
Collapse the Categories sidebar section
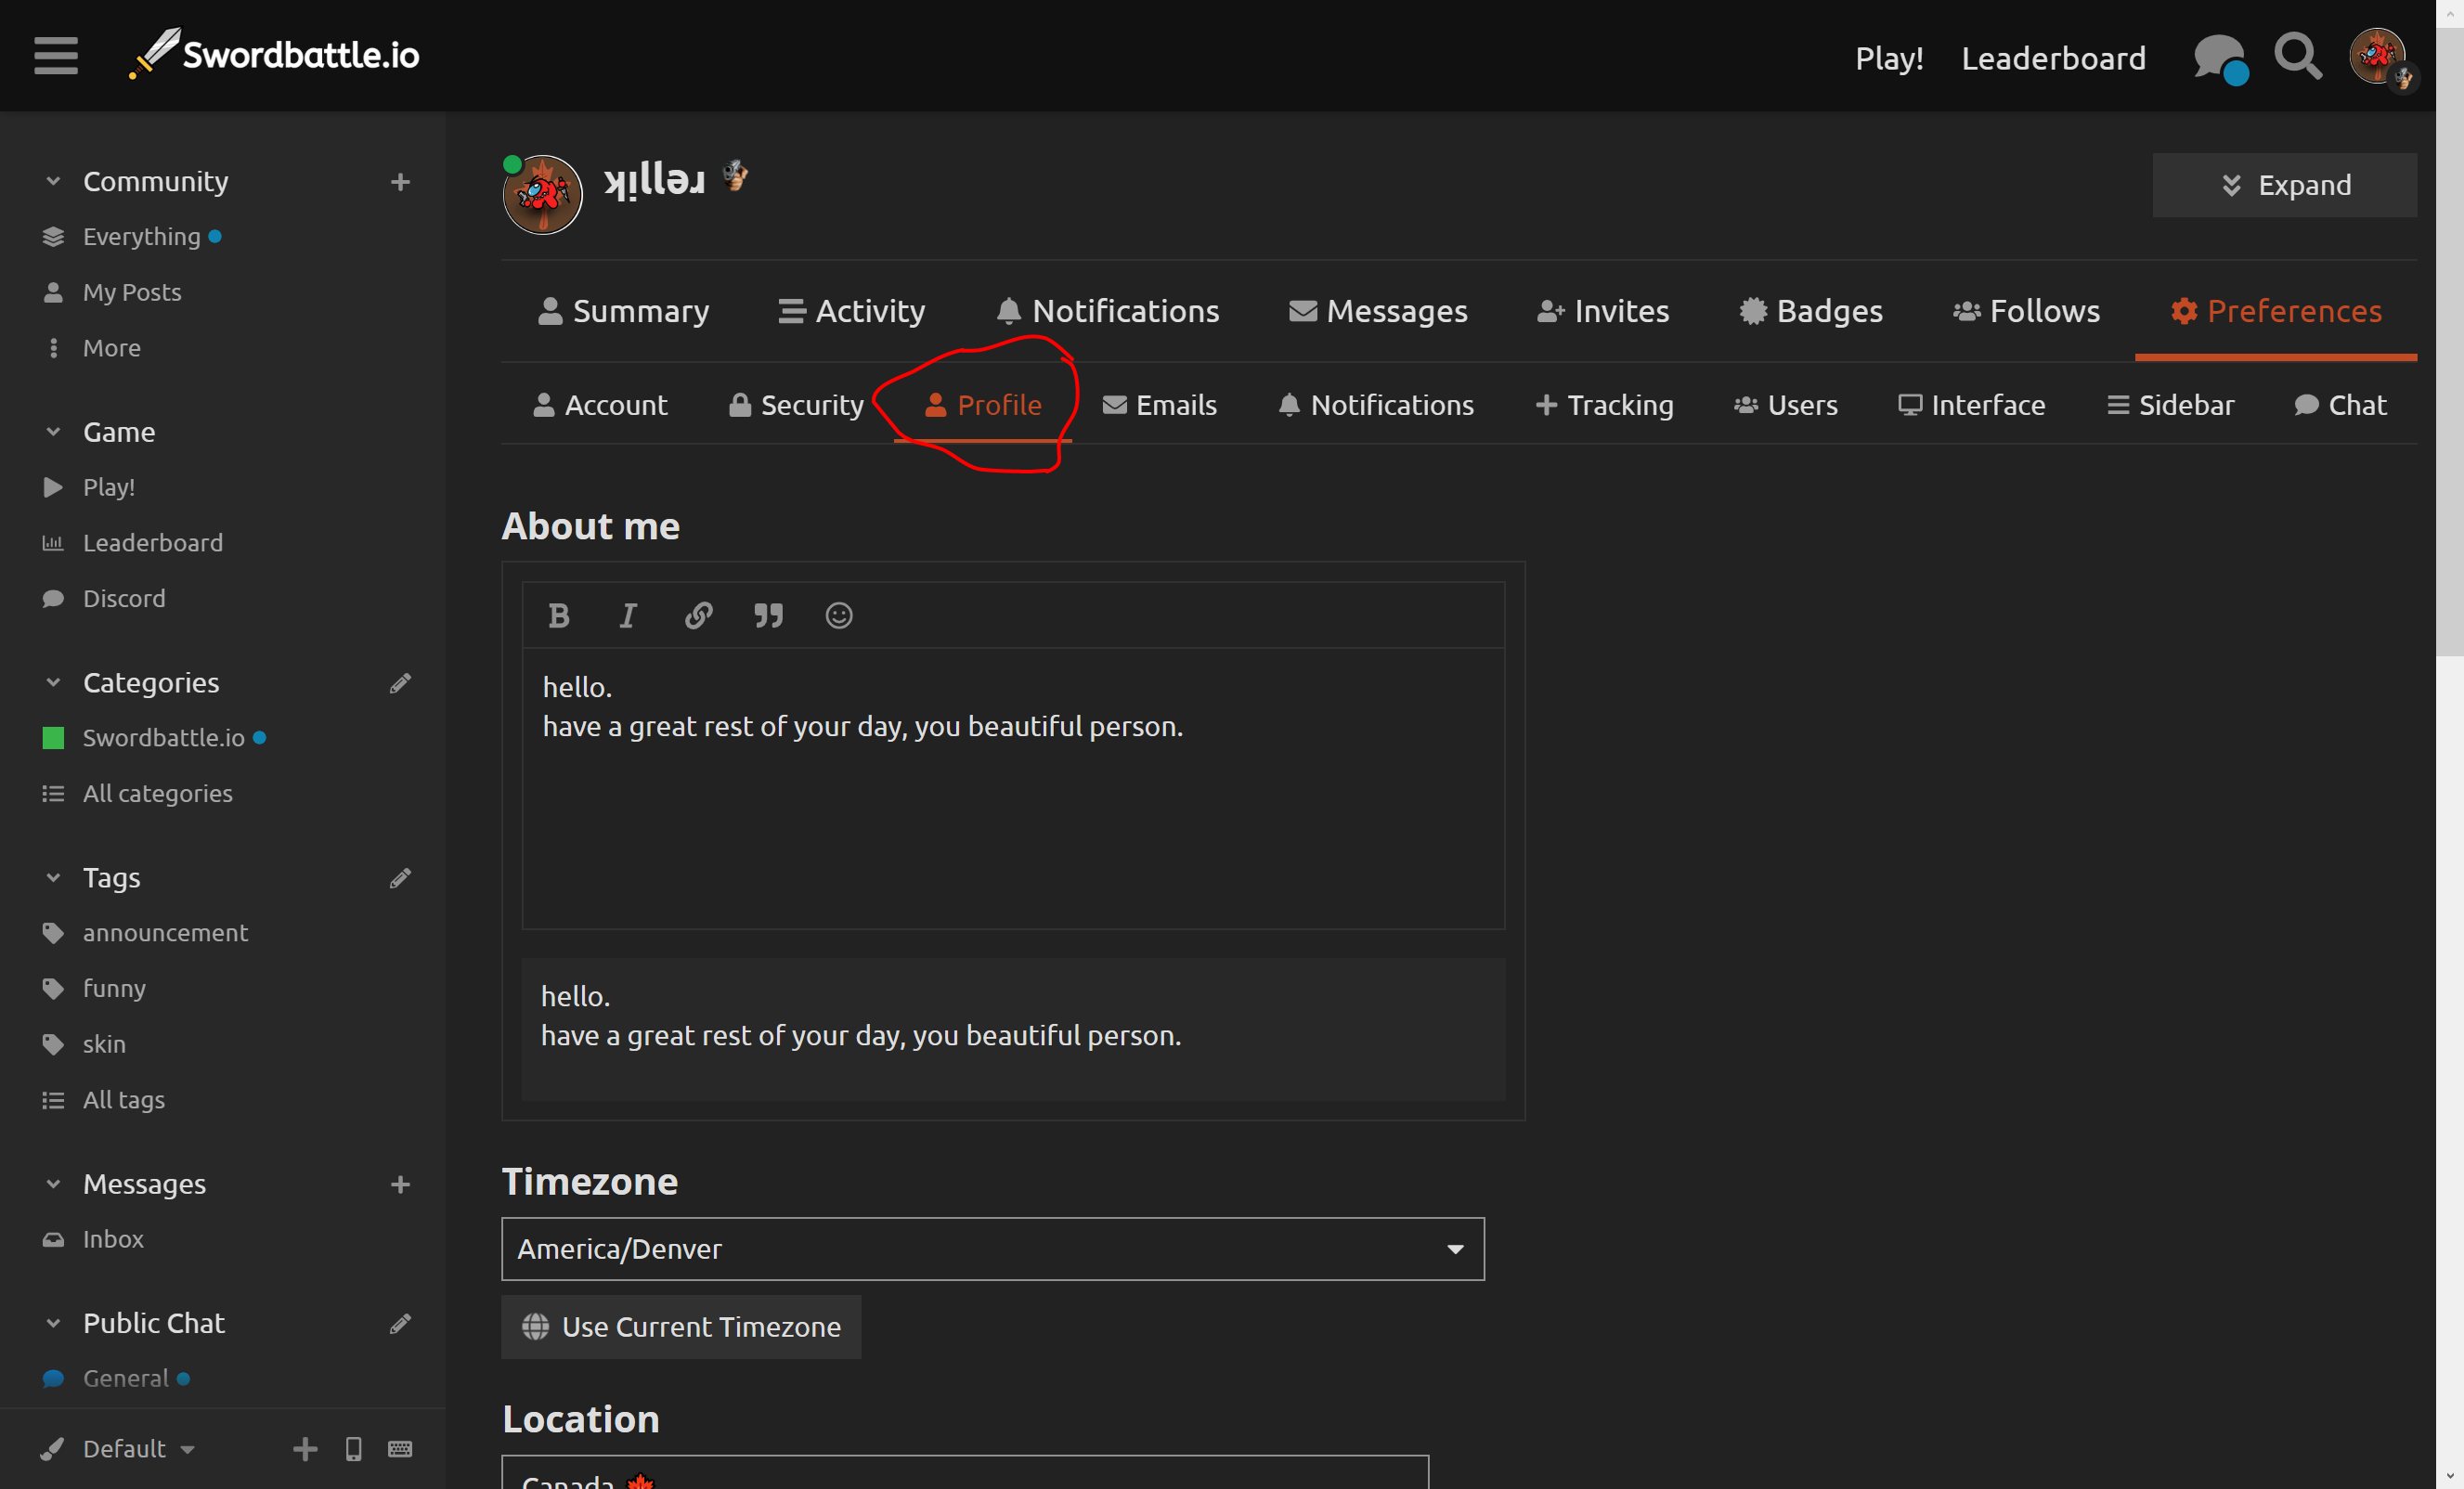click(x=53, y=683)
